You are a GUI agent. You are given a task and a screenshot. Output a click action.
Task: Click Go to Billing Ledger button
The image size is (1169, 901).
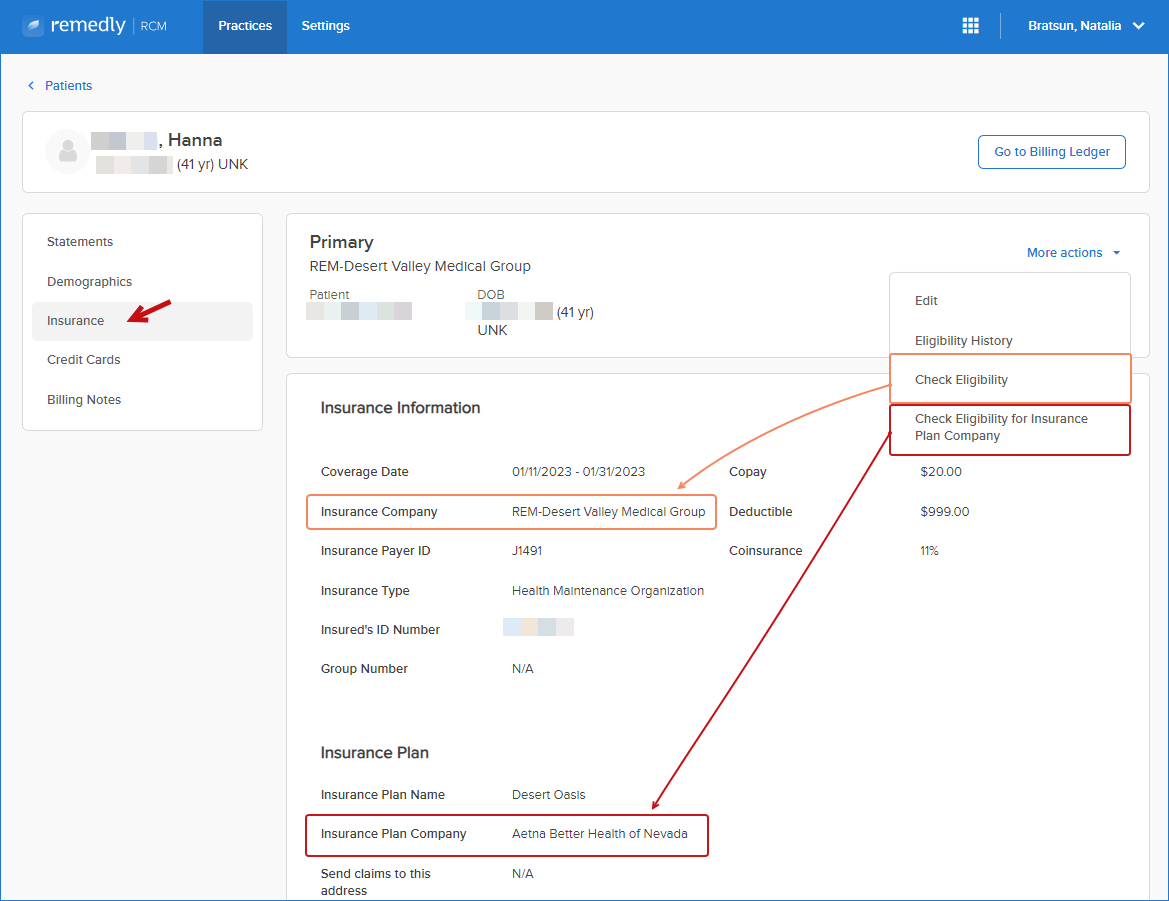1051,152
